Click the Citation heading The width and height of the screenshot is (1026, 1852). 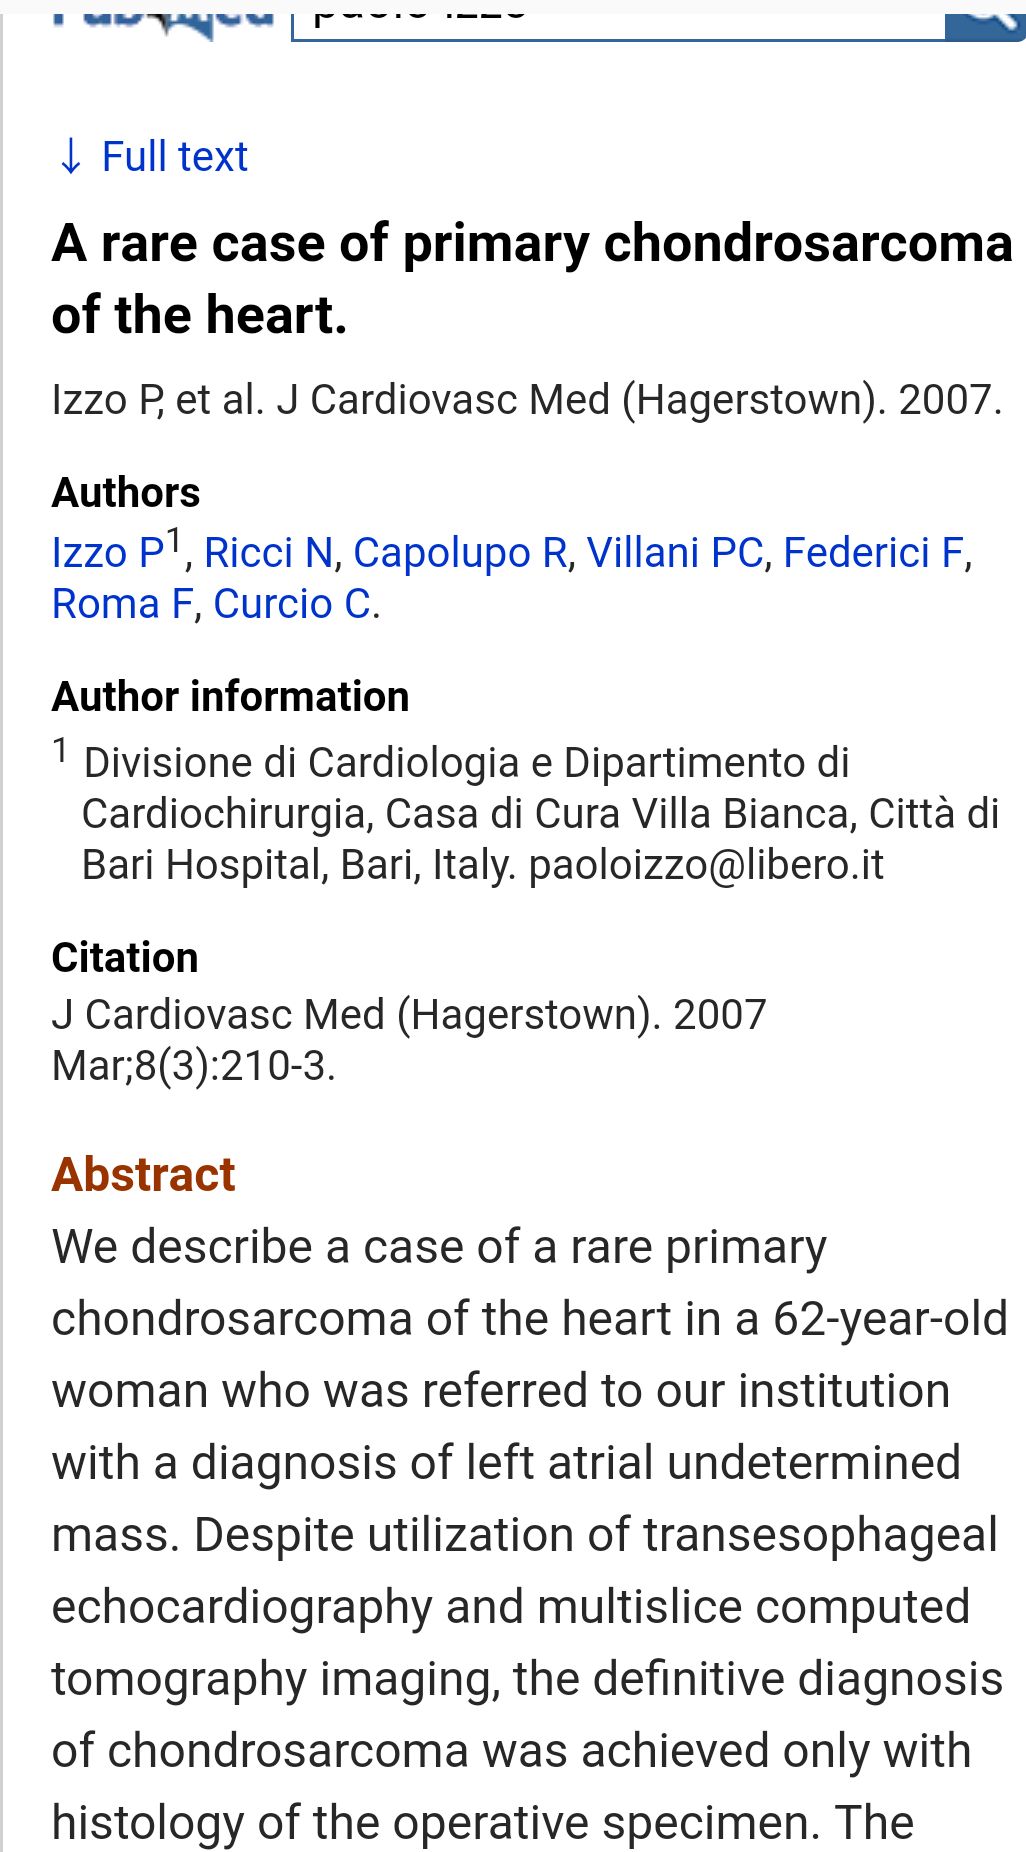(x=125, y=957)
